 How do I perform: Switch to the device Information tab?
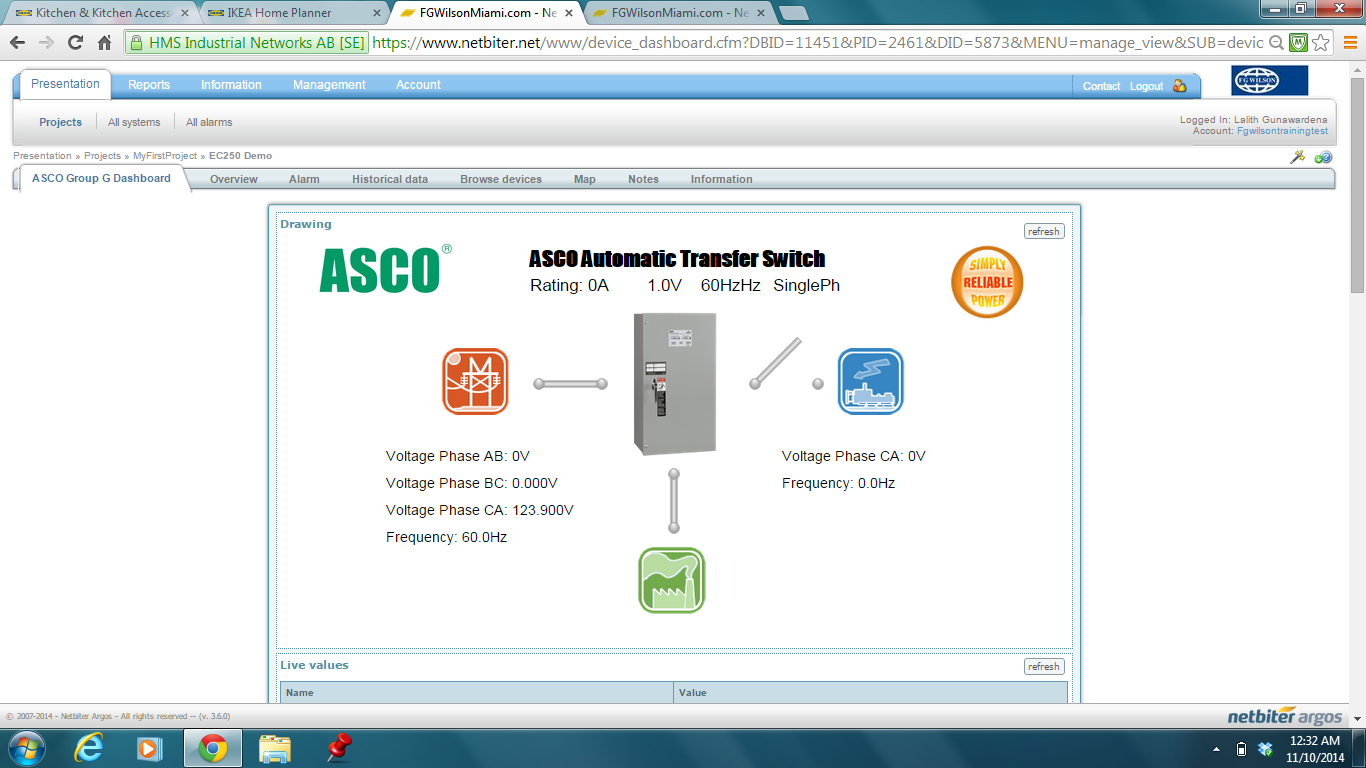[x=721, y=180]
